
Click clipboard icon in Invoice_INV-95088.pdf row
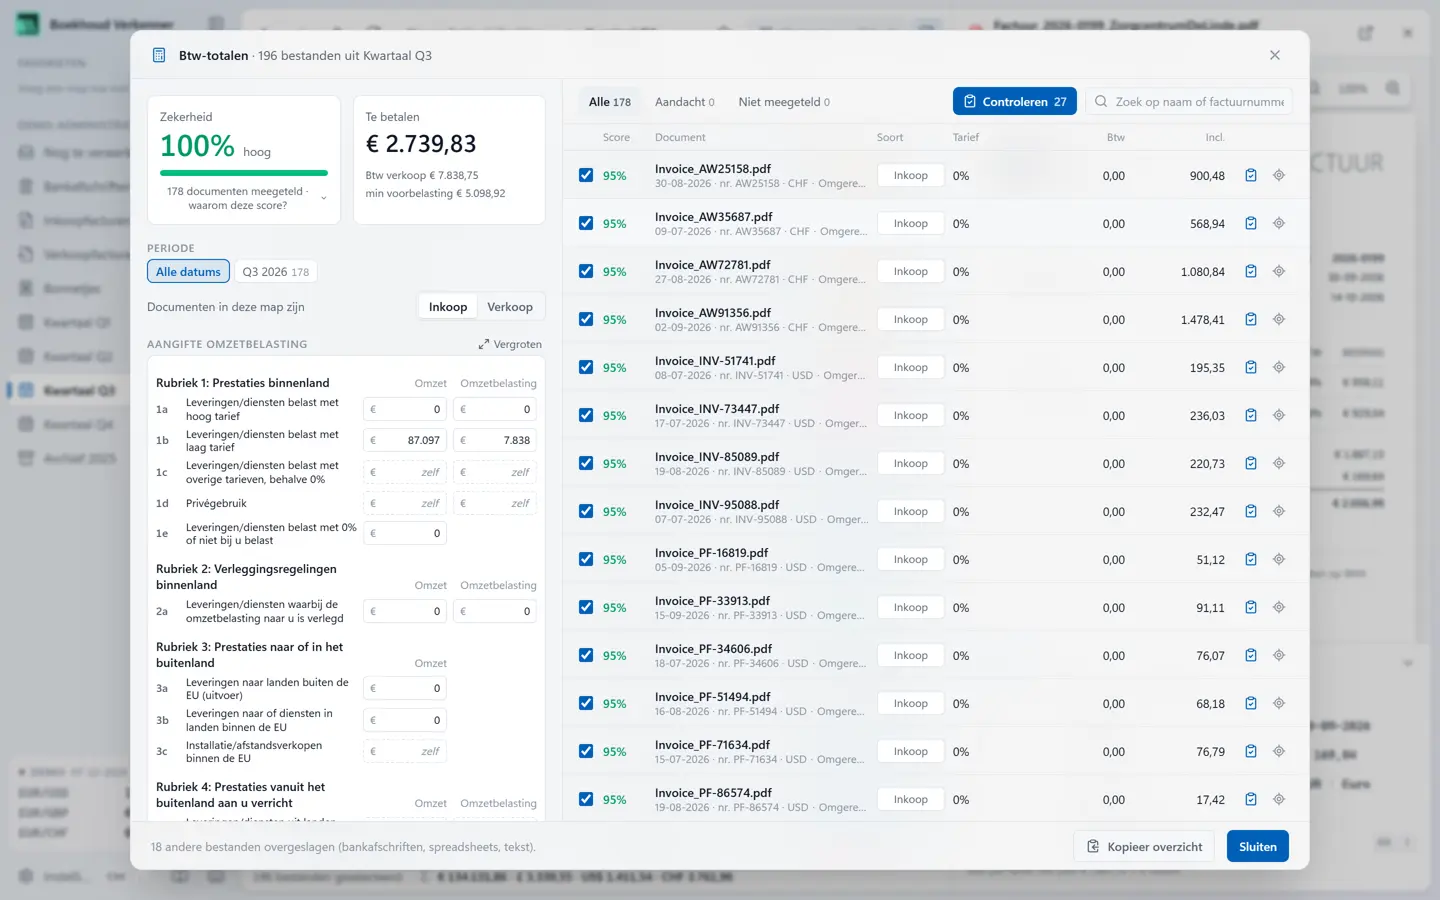pos(1250,511)
